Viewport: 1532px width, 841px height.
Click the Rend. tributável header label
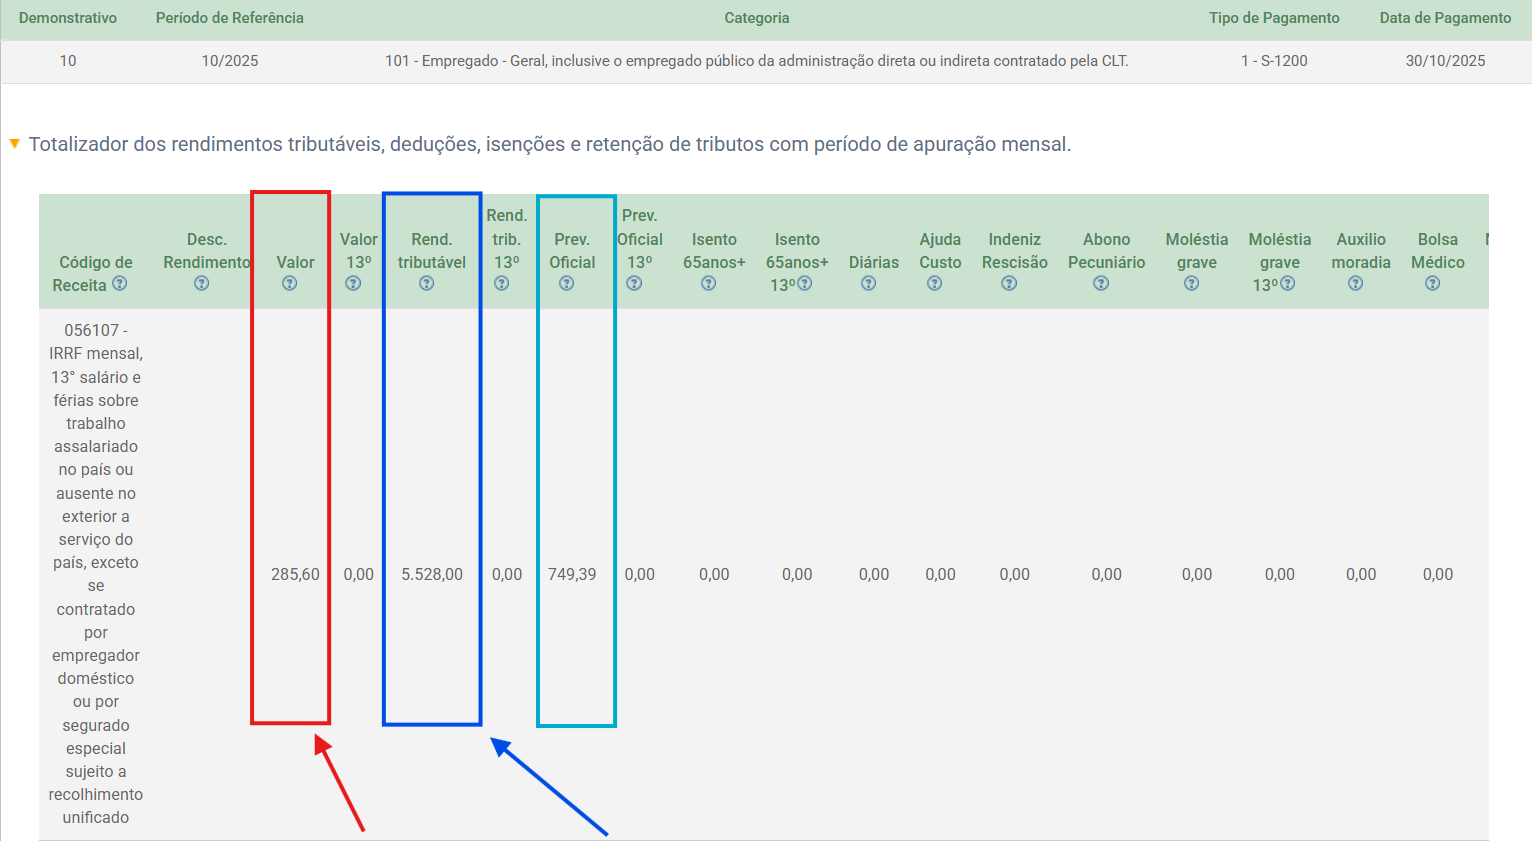[x=432, y=251]
